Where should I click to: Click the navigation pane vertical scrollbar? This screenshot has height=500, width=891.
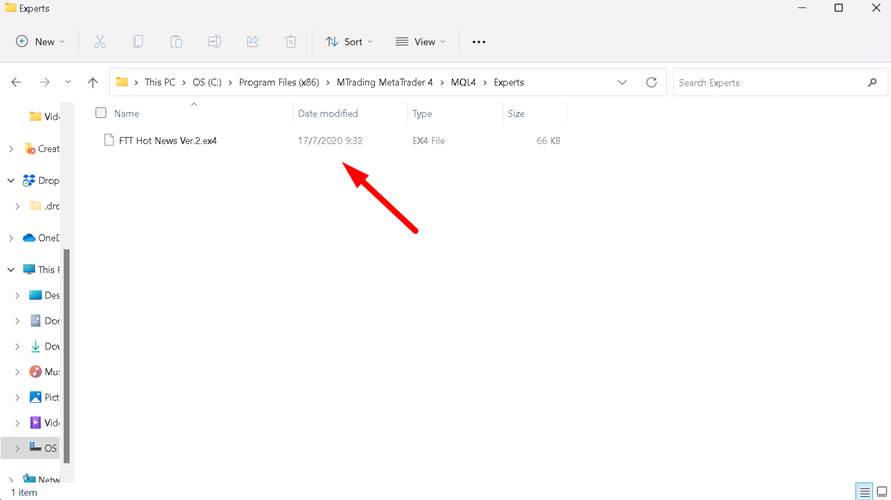pyautogui.click(x=67, y=350)
